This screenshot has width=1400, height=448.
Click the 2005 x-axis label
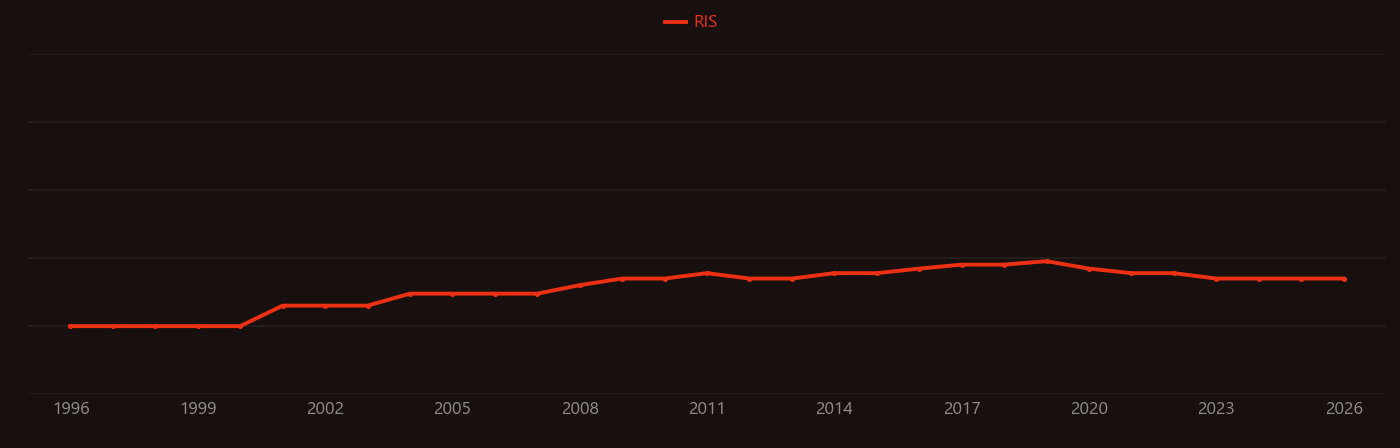pos(452,409)
